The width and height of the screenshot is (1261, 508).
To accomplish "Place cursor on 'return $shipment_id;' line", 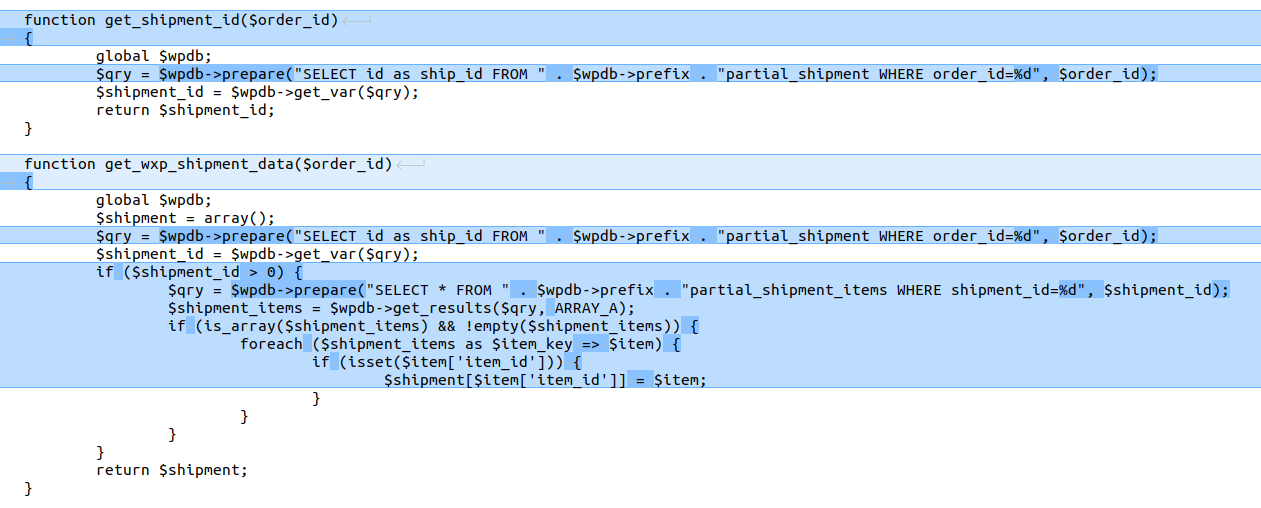I will click(x=185, y=110).
